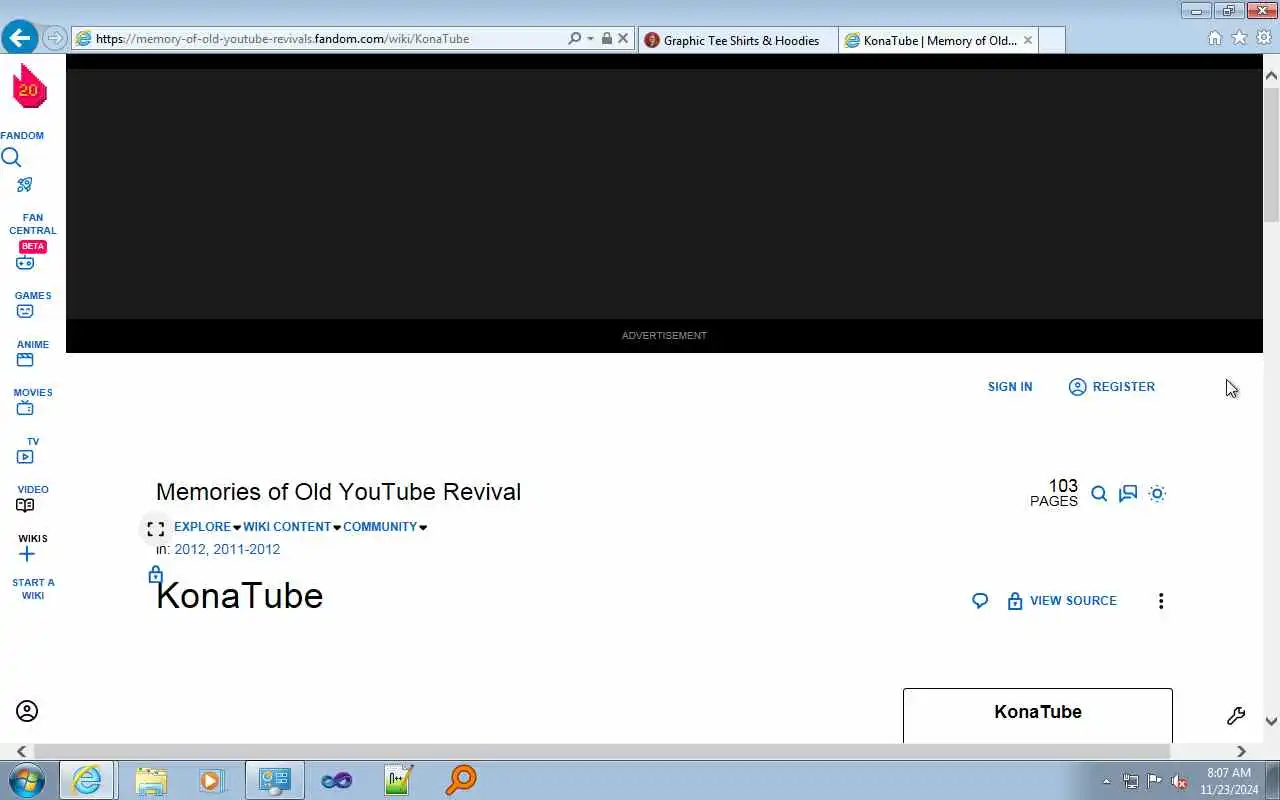Click the 103 PAGES counter
The image size is (1280, 800).
[x=1054, y=493]
